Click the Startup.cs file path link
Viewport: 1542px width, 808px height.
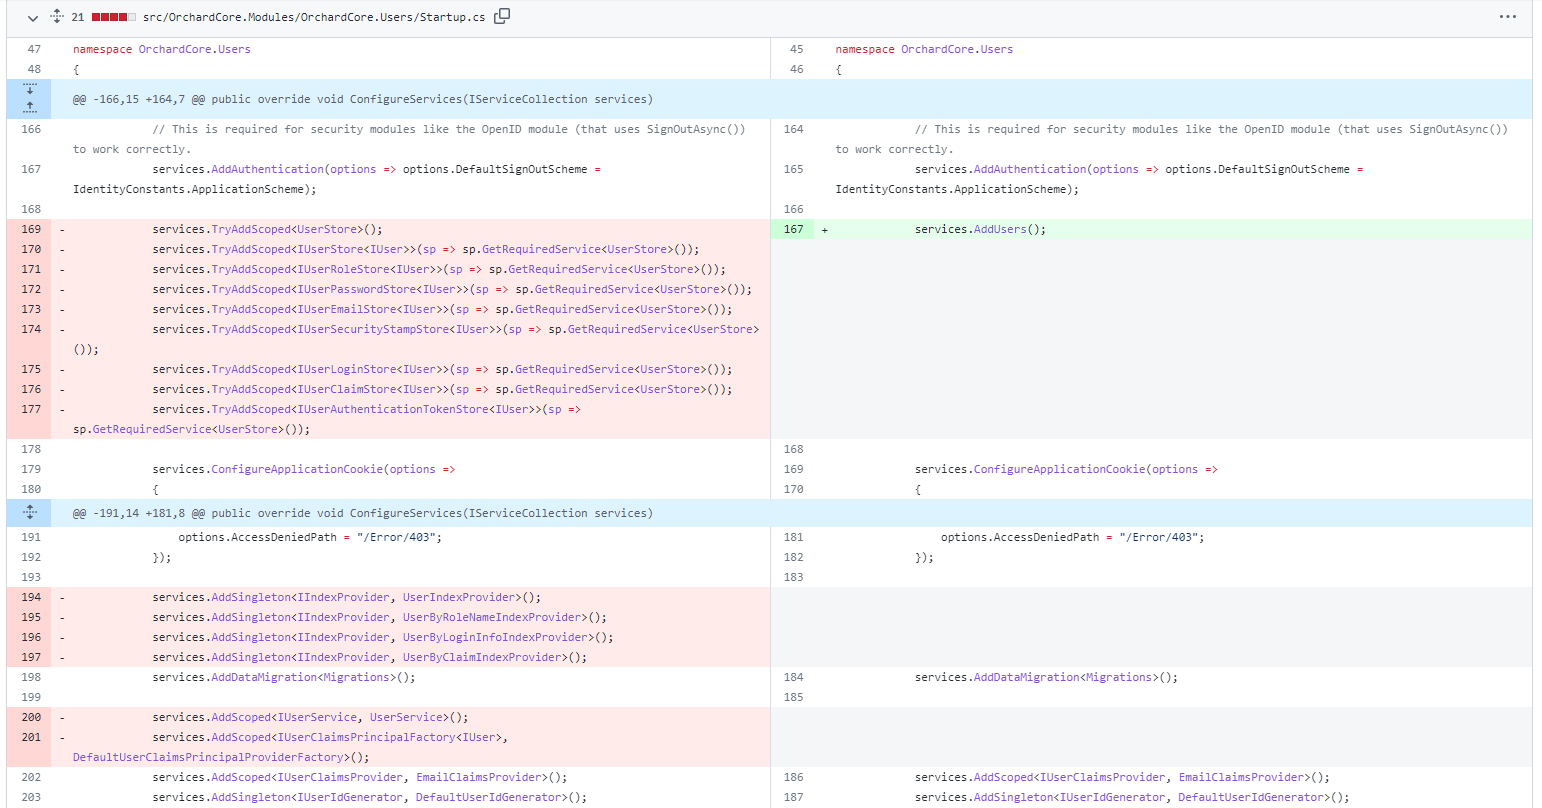click(x=314, y=17)
